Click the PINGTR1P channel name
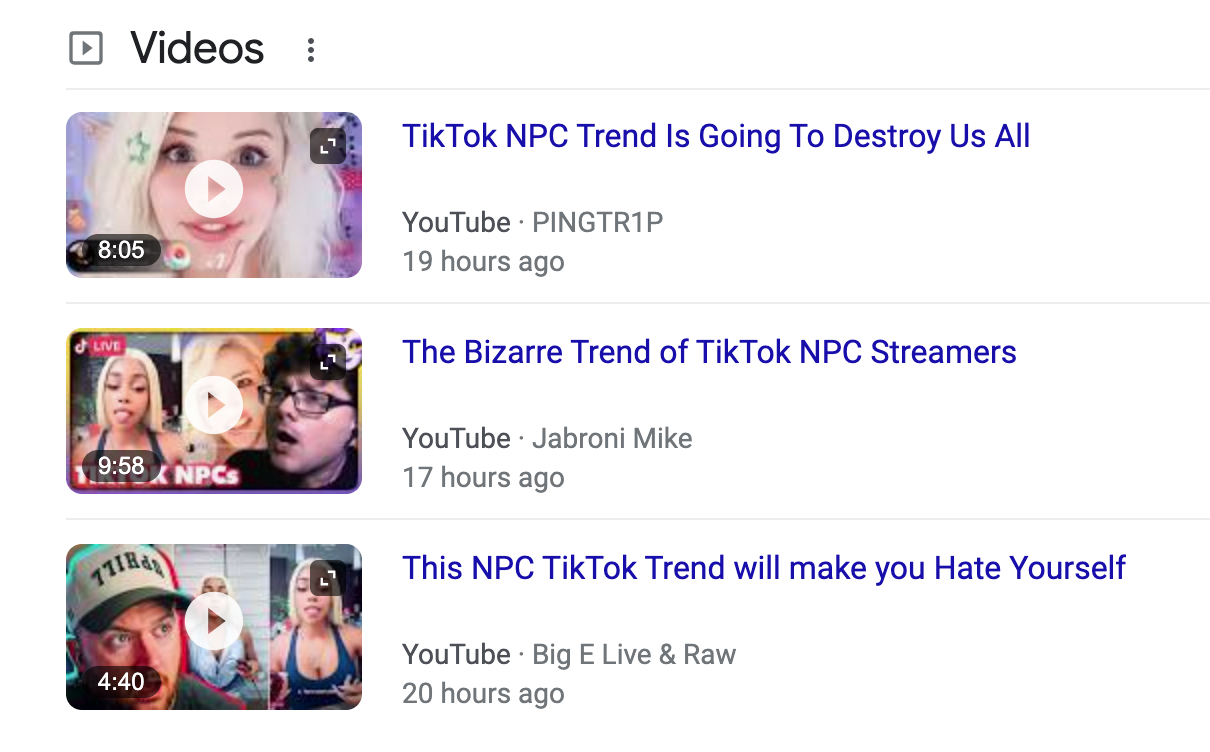 (598, 222)
